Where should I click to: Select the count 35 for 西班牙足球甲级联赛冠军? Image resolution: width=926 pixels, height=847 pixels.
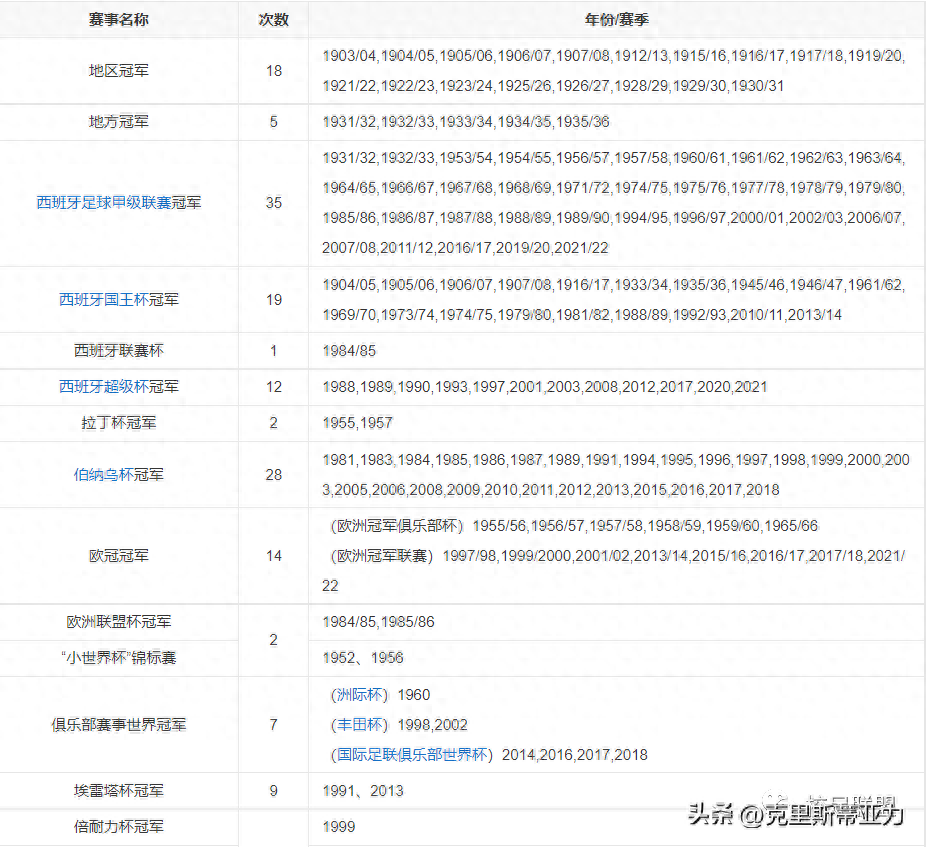pos(273,202)
